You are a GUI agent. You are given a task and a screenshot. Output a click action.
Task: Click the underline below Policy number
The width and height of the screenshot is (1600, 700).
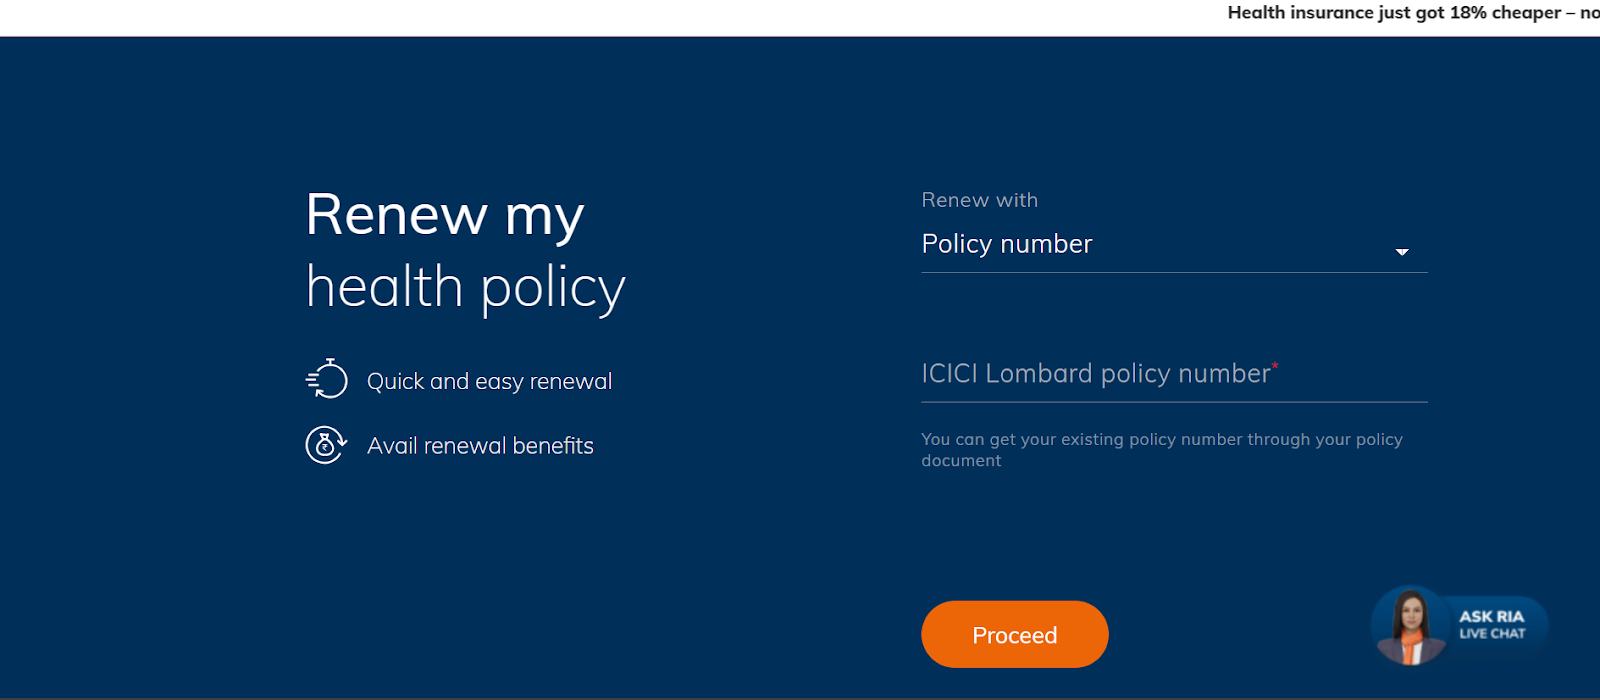point(1172,272)
